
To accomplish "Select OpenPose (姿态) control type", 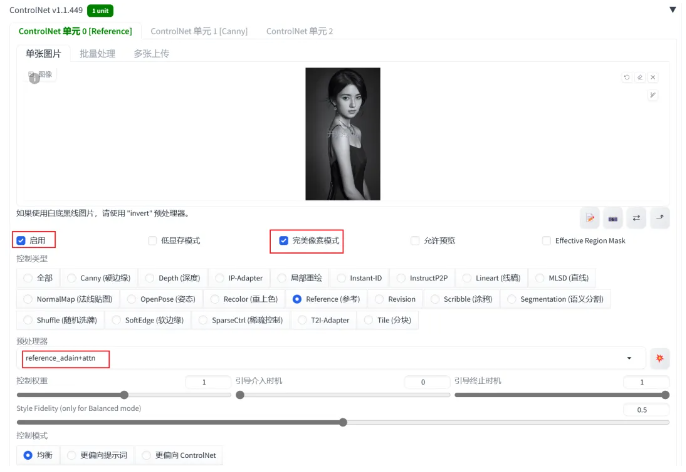I will [x=161, y=299].
